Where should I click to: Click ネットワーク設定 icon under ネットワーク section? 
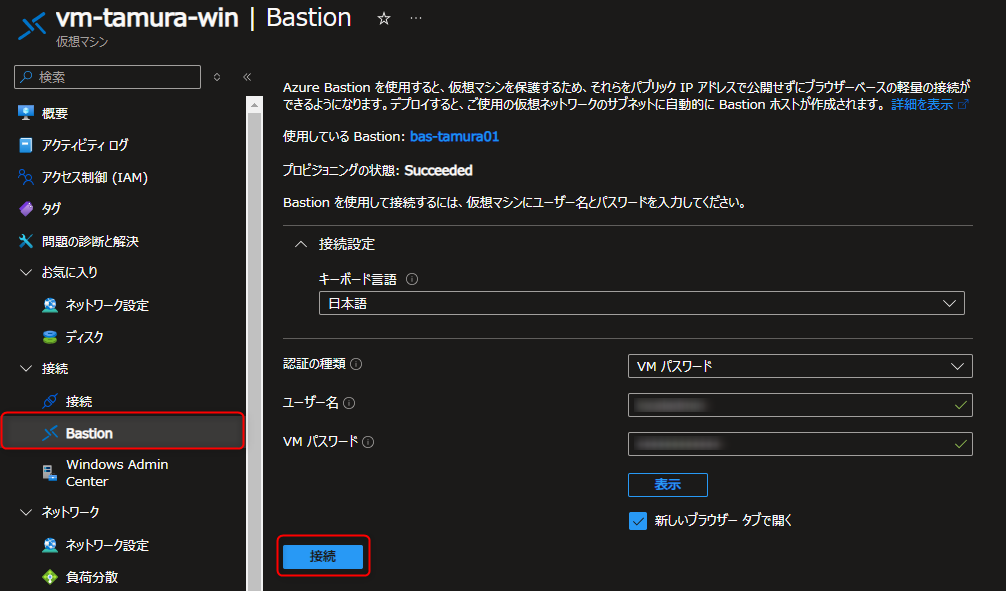click(x=49, y=545)
